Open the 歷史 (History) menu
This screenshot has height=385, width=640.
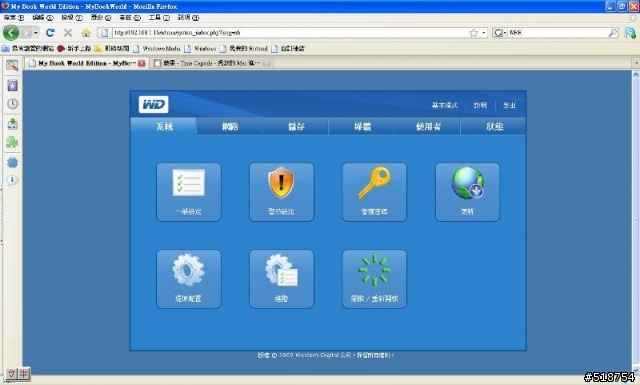coord(101,18)
